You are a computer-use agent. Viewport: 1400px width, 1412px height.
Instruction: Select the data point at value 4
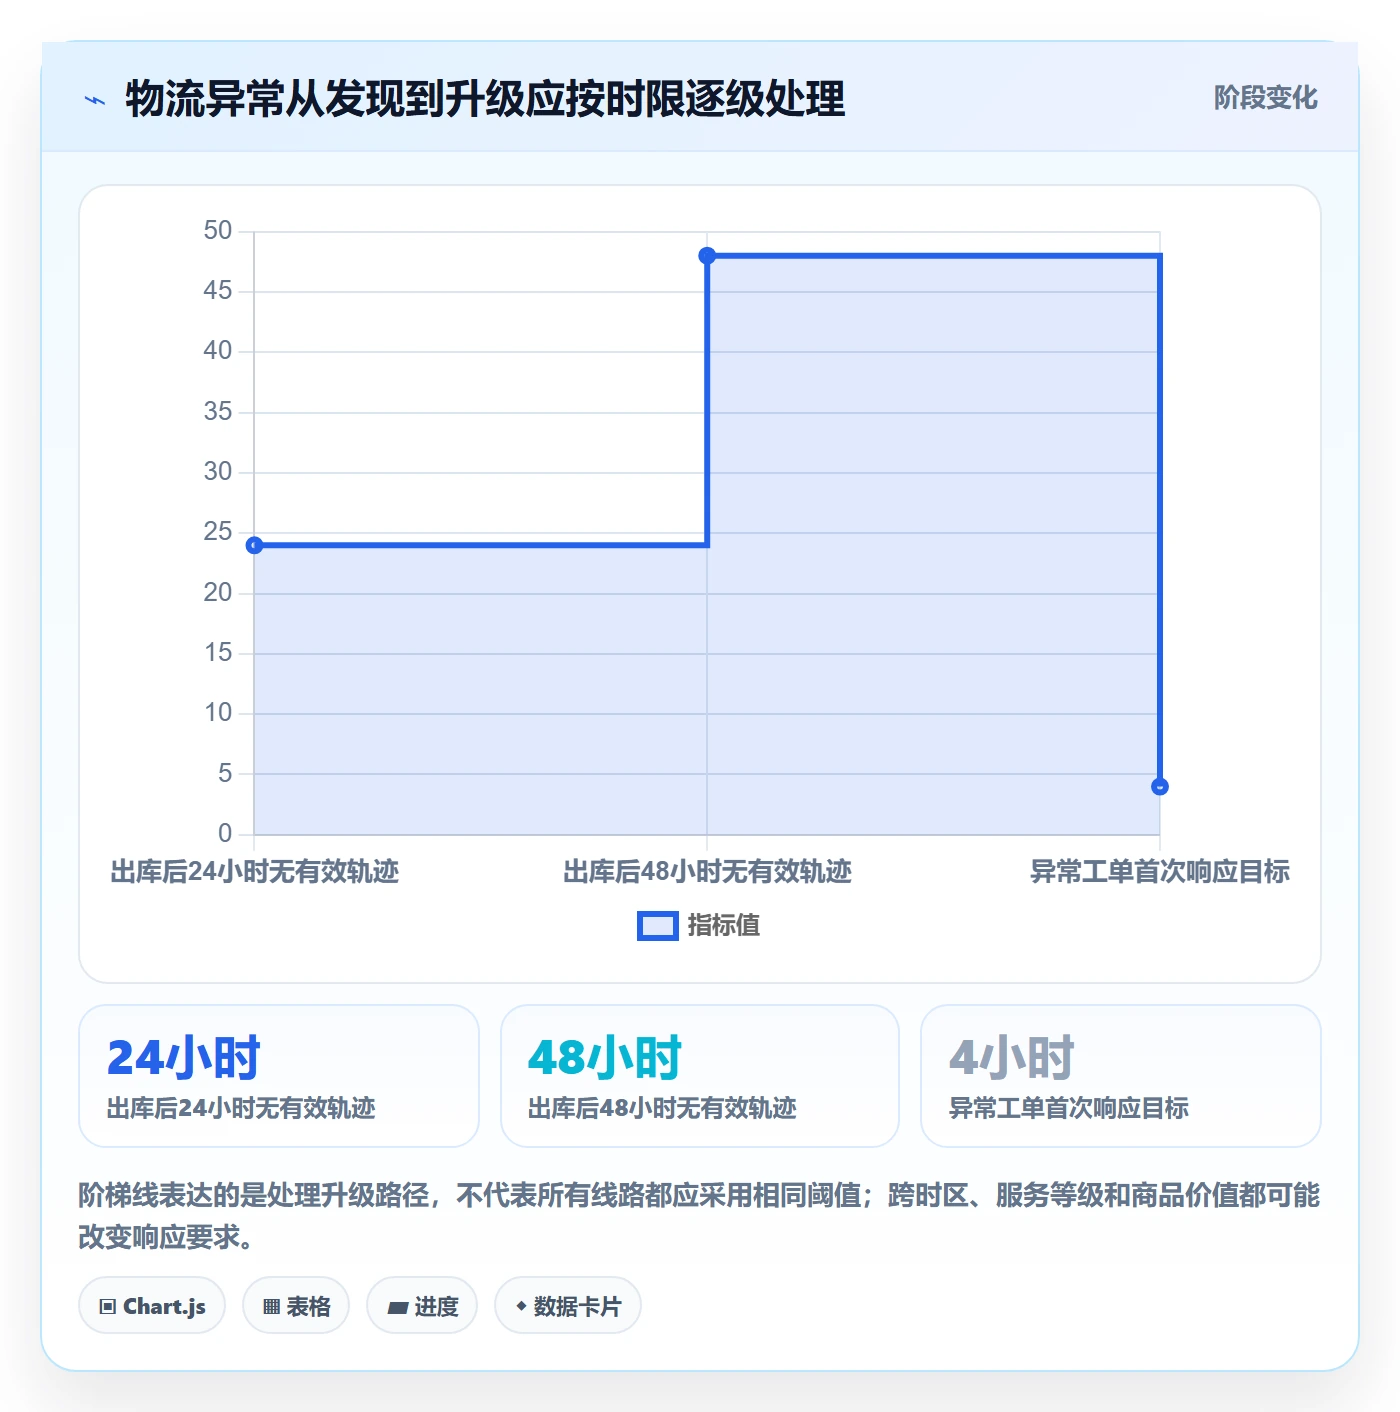1160,787
